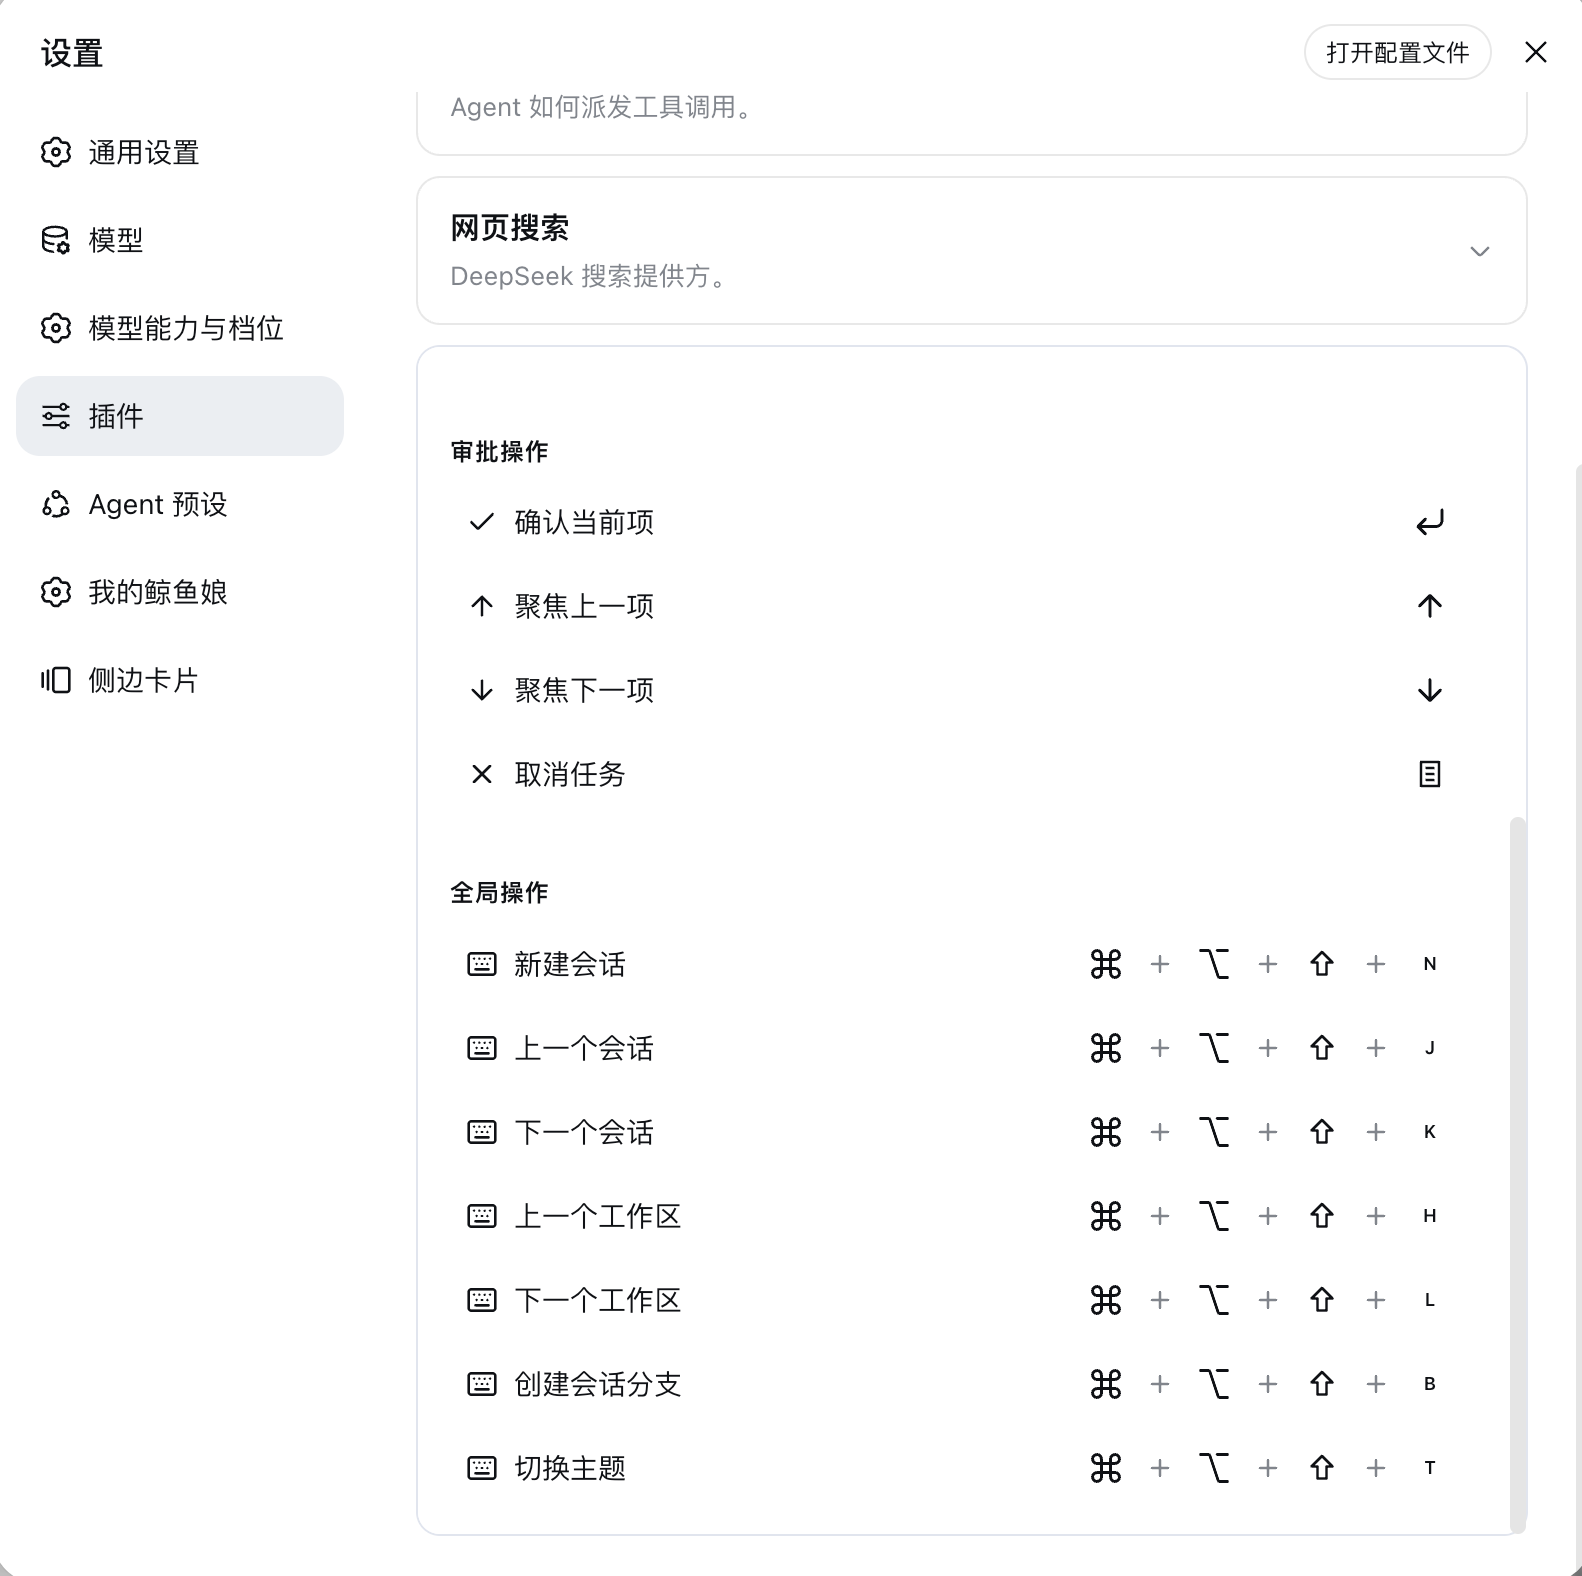The height and width of the screenshot is (1576, 1582).
Task: Click the keyboard icon beside 上一个会话
Action: tap(482, 1048)
